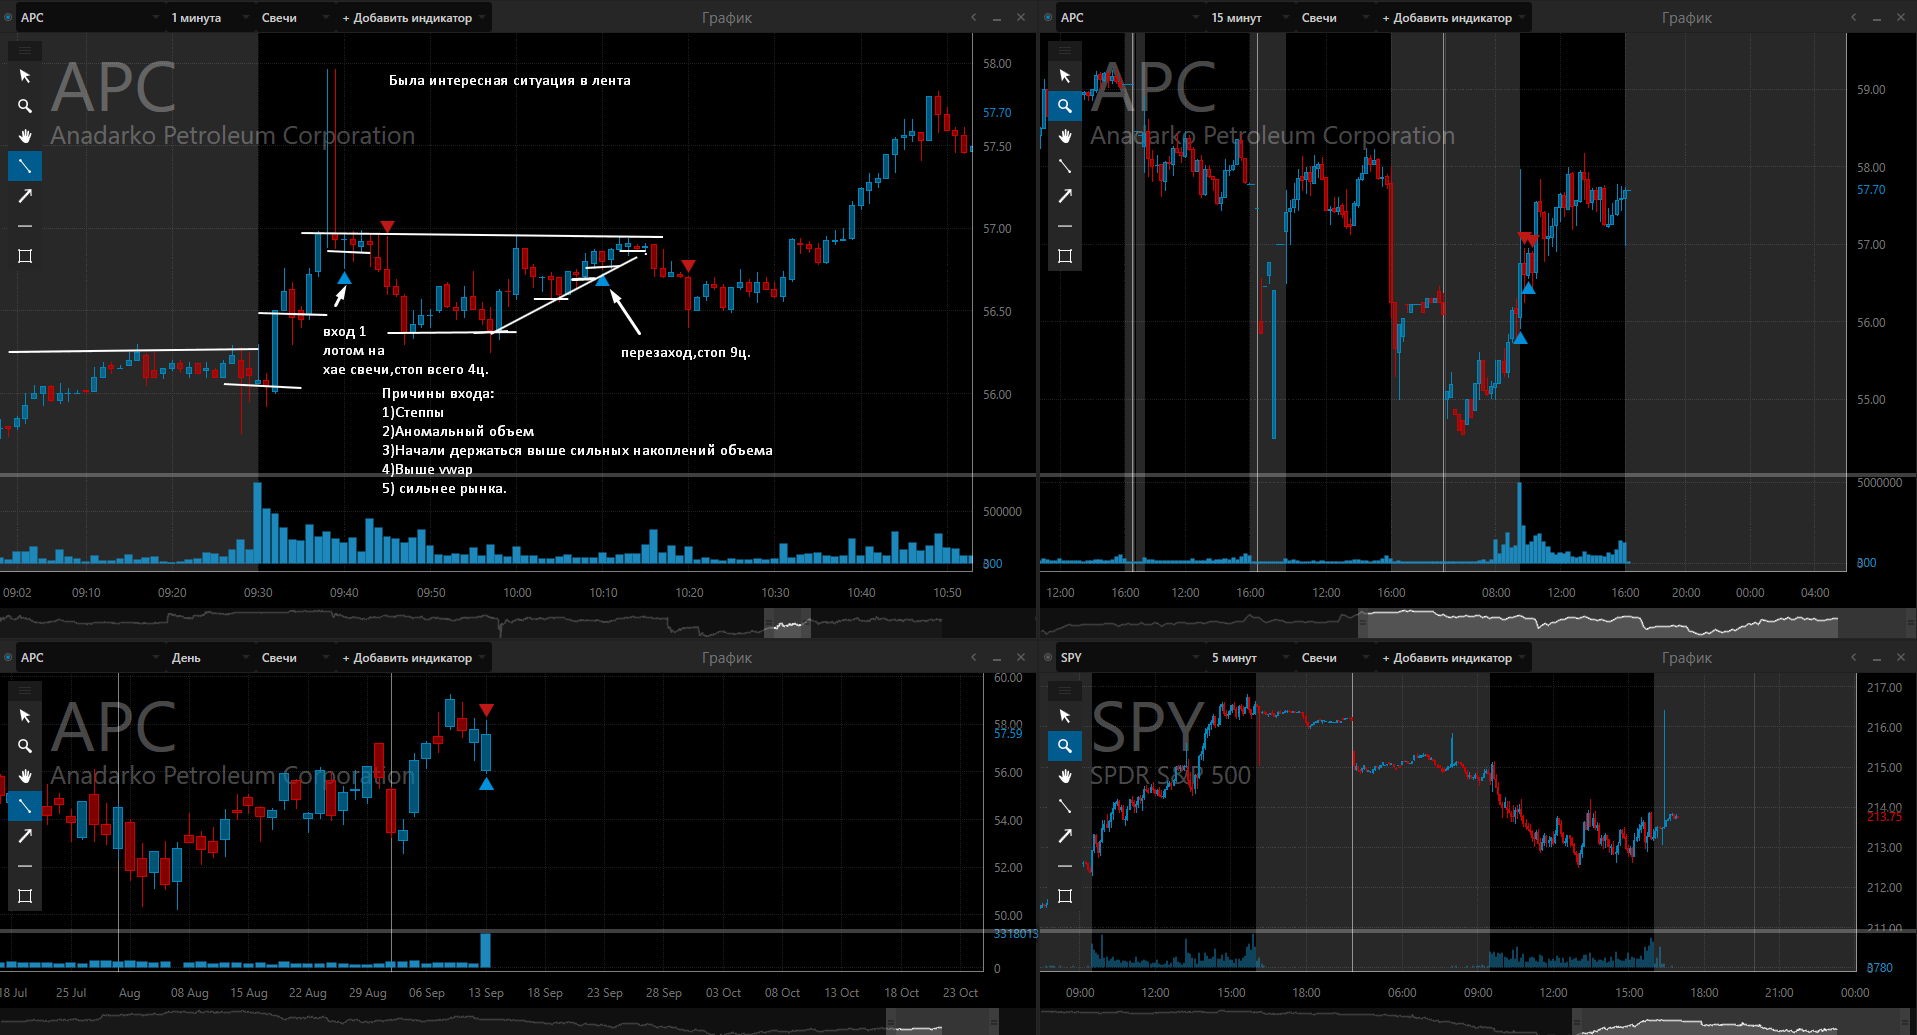1917x1035 pixels.
Task: Select arrow drawing tool in APC 15-minute chart
Action: point(1065,196)
